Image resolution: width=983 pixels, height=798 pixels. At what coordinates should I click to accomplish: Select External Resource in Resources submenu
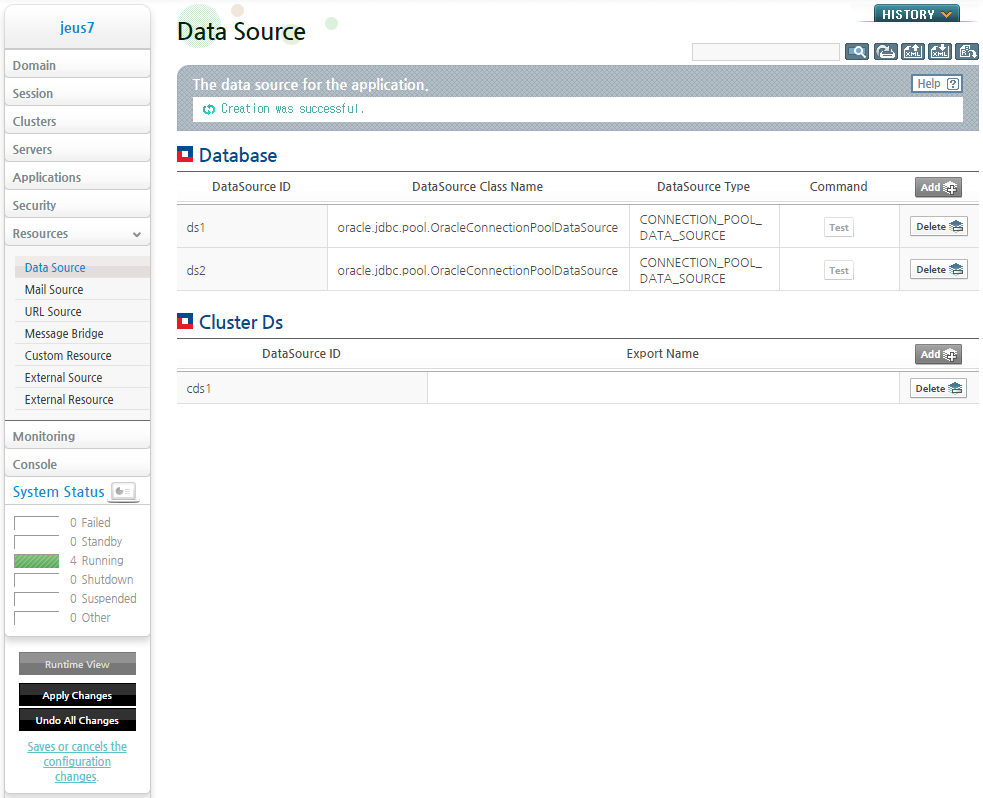click(x=82, y=399)
